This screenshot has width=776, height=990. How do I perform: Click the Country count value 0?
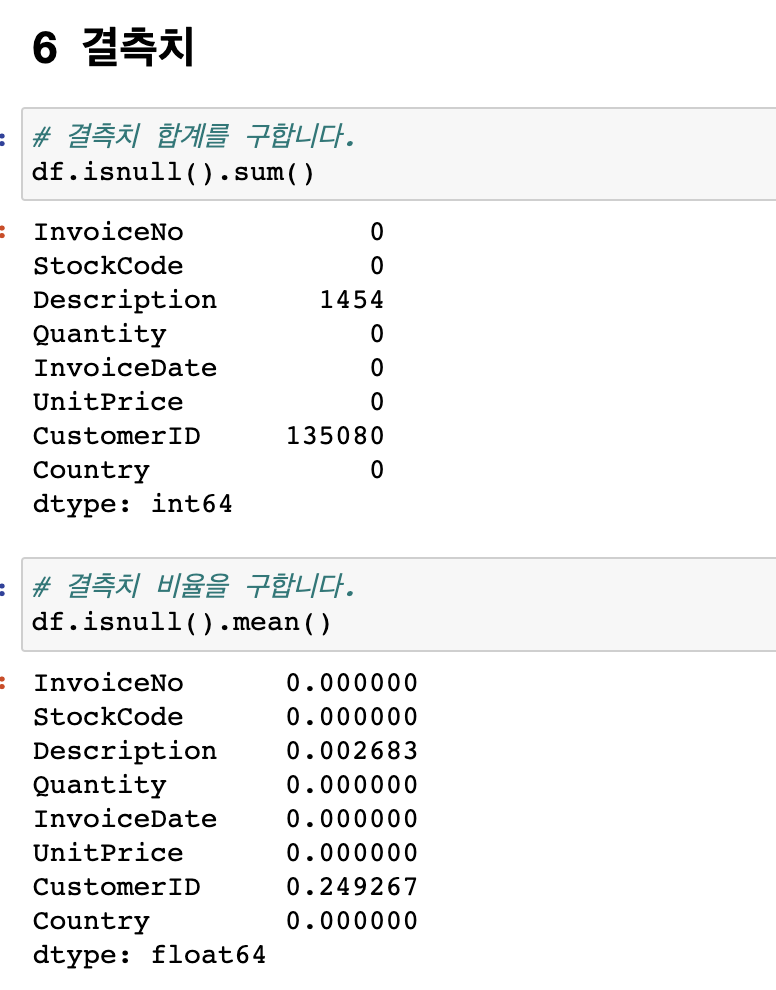pyautogui.click(x=377, y=470)
